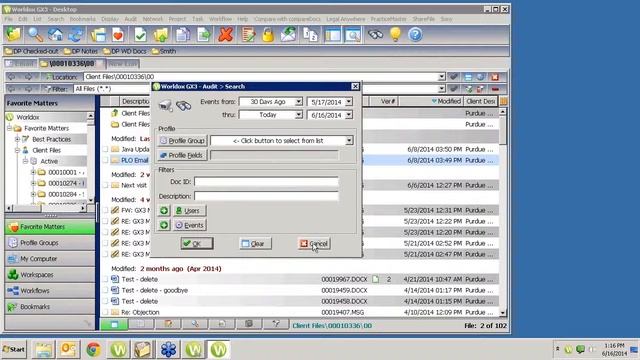The image size is (640, 360).
Task: Click the green checkmark document toolbar icon
Action: click(140, 35)
